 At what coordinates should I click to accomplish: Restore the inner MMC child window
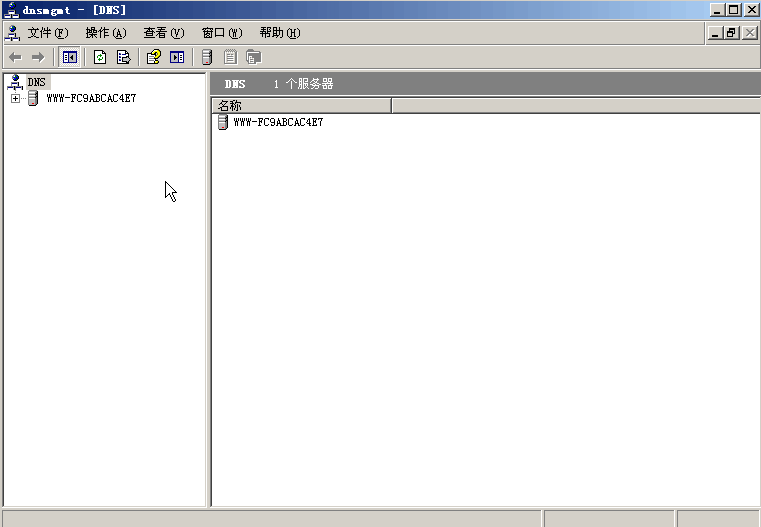[x=732, y=33]
